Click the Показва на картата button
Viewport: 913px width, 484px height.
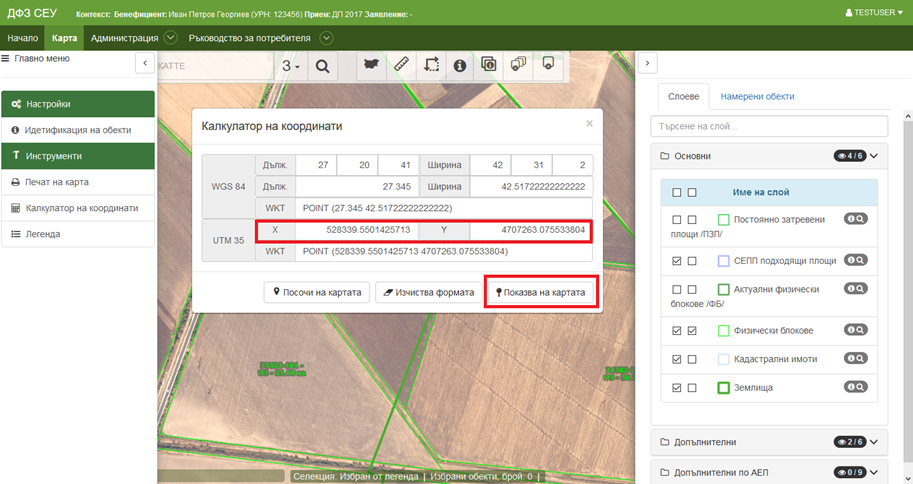[541, 292]
